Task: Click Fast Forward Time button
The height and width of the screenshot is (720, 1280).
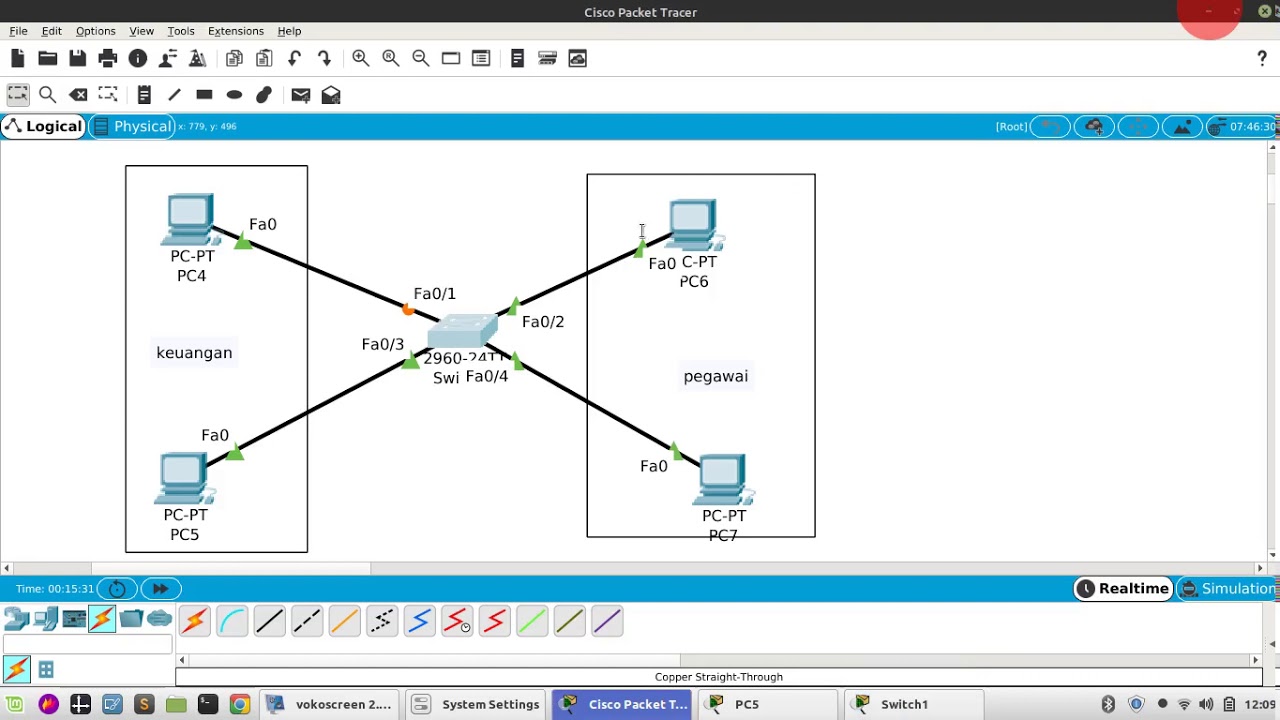Action: tap(160, 589)
